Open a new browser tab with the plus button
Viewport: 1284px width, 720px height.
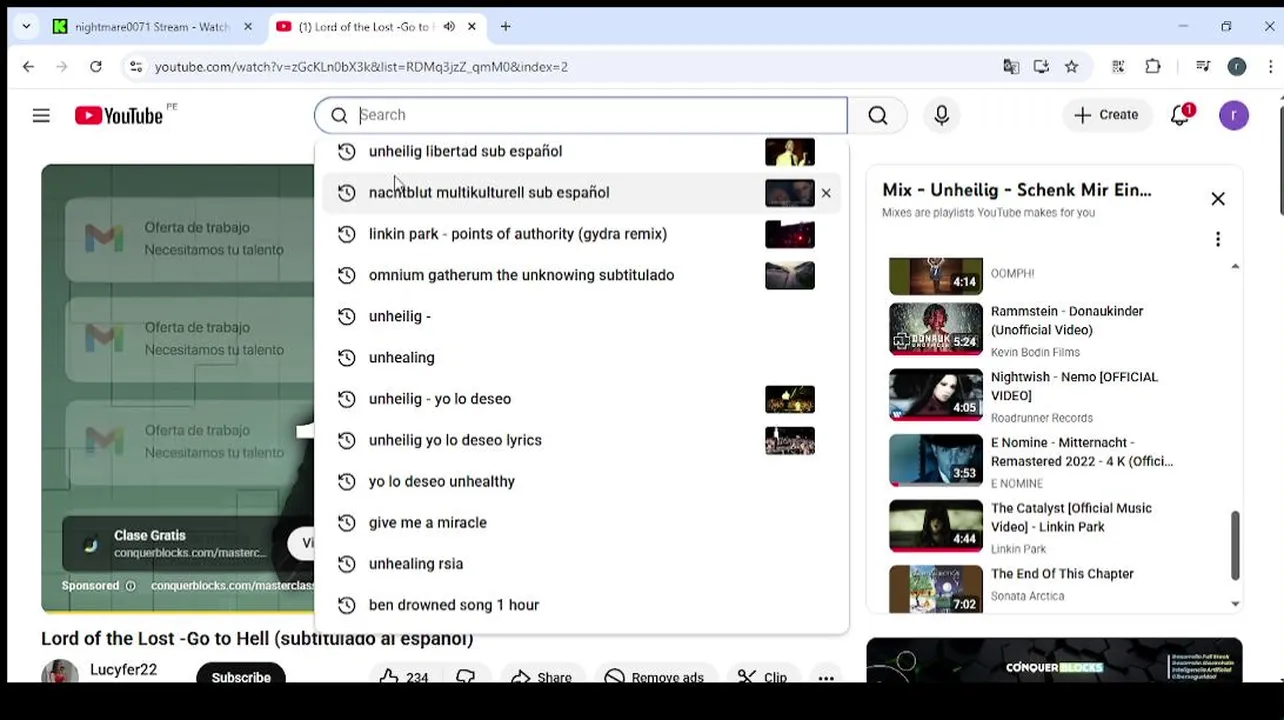click(505, 27)
